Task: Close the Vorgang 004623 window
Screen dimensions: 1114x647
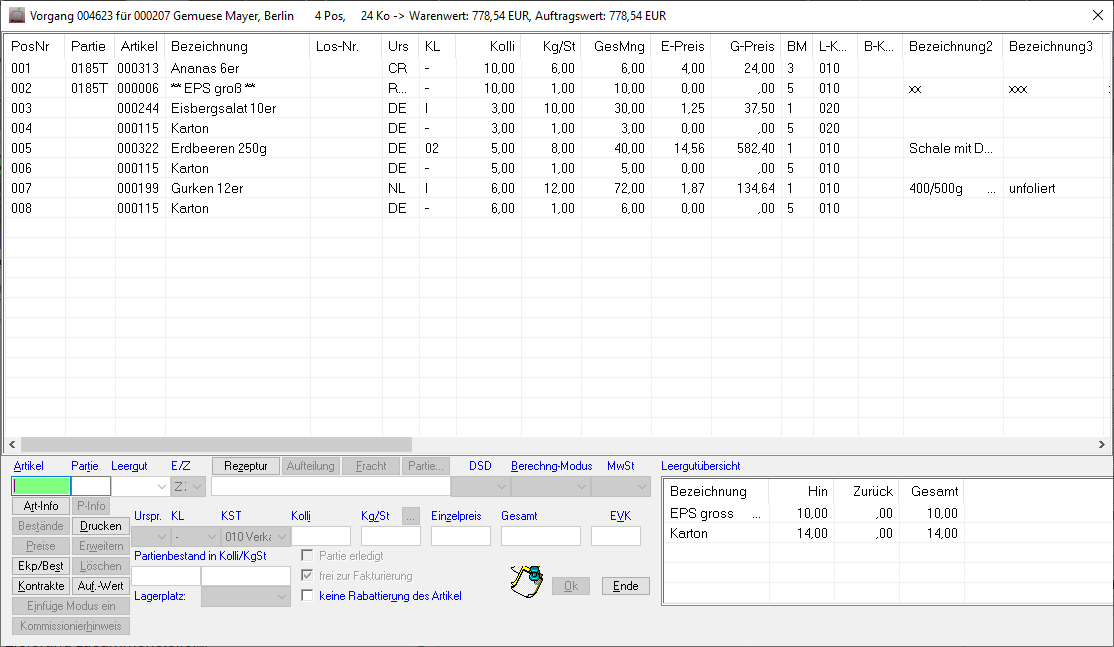Action: [1097, 16]
